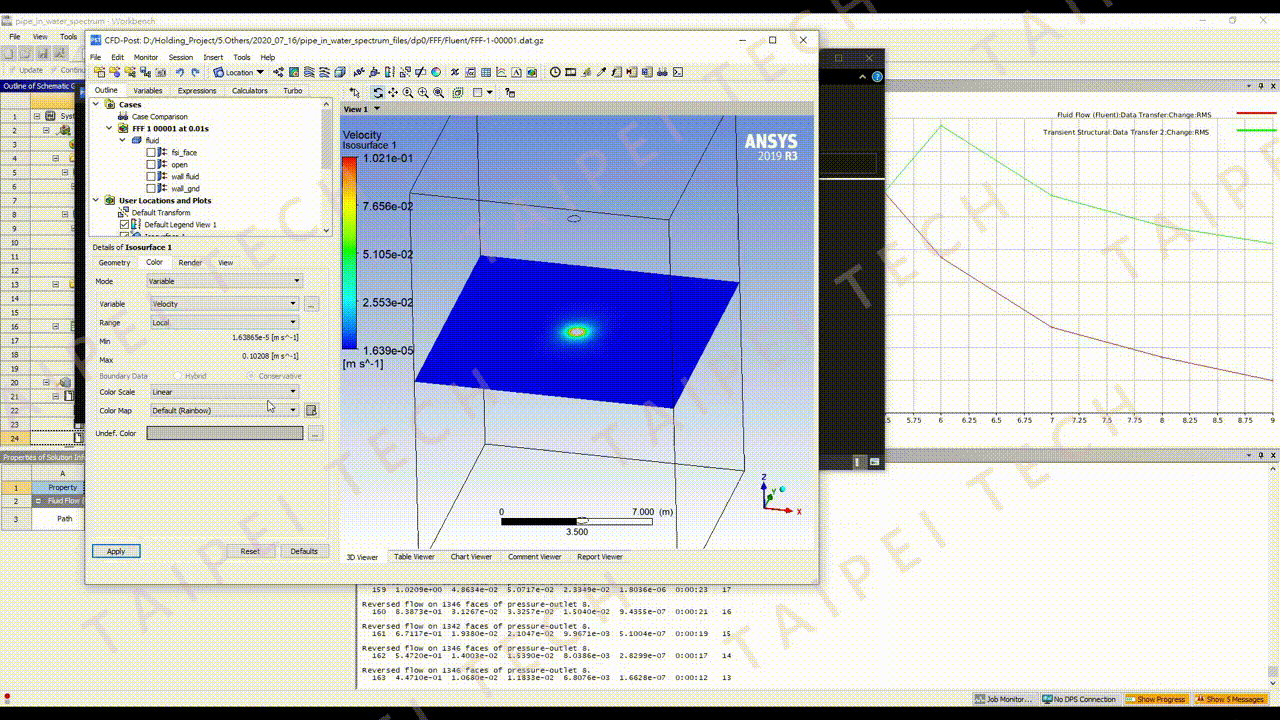Check the open boundary checkbox
Screen dimensions: 1280x720
click(x=151, y=165)
